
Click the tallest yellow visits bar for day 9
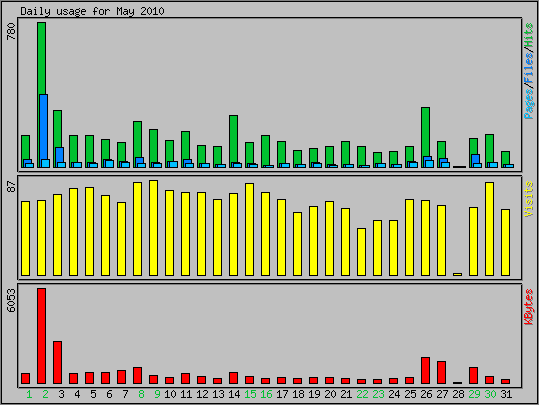coord(153,228)
